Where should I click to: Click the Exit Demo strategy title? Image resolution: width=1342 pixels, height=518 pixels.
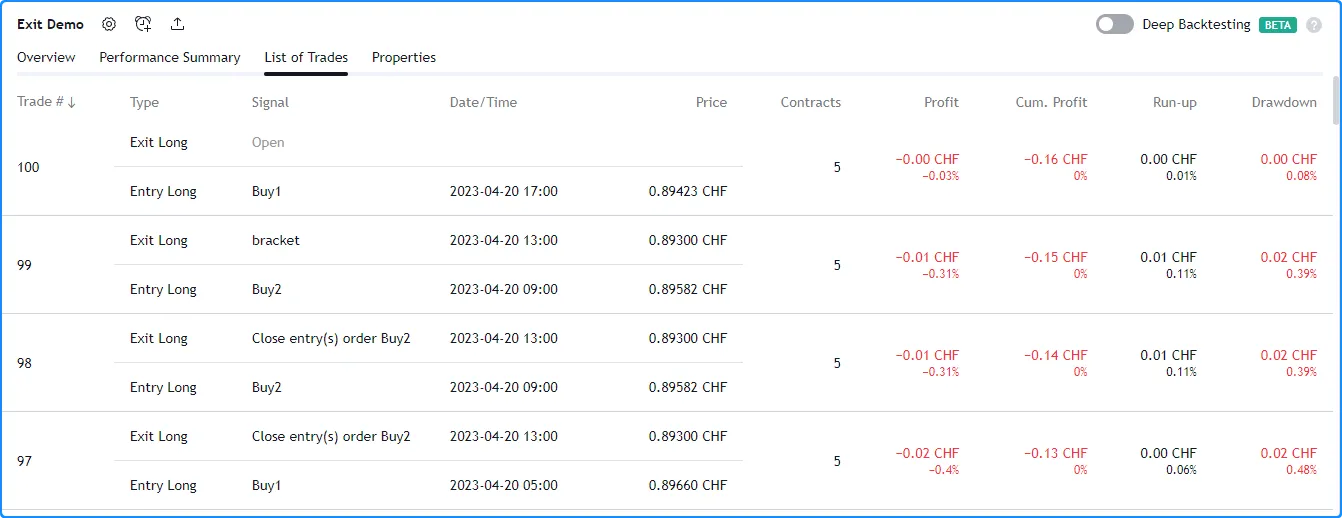pyautogui.click(x=51, y=24)
